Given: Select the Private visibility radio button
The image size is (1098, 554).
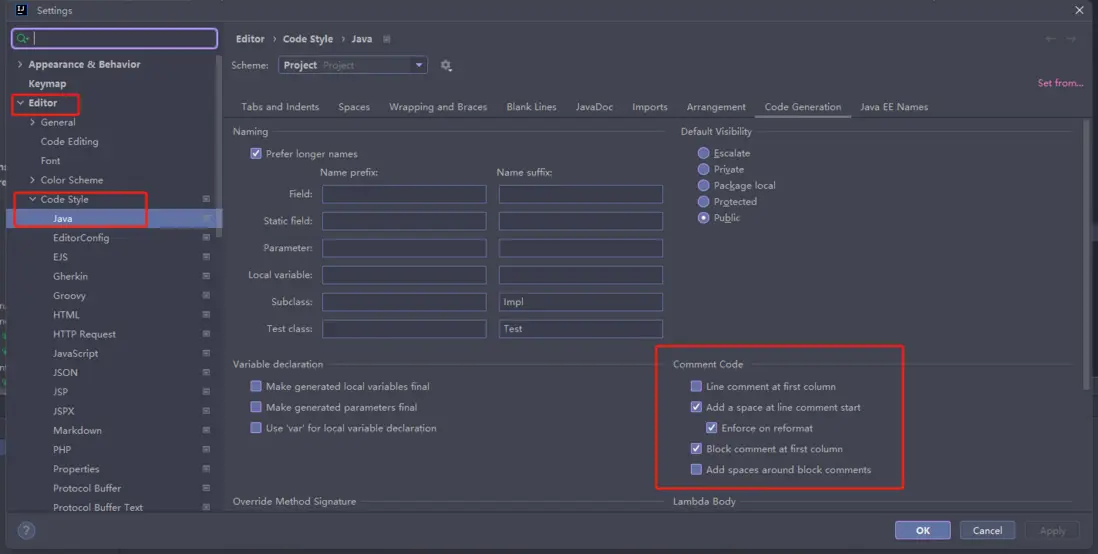Looking at the screenshot, I should click(x=704, y=170).
